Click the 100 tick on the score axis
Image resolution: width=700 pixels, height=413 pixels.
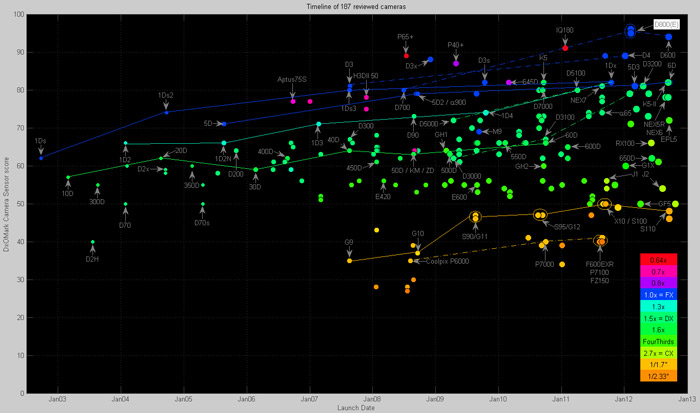point(19,14)
